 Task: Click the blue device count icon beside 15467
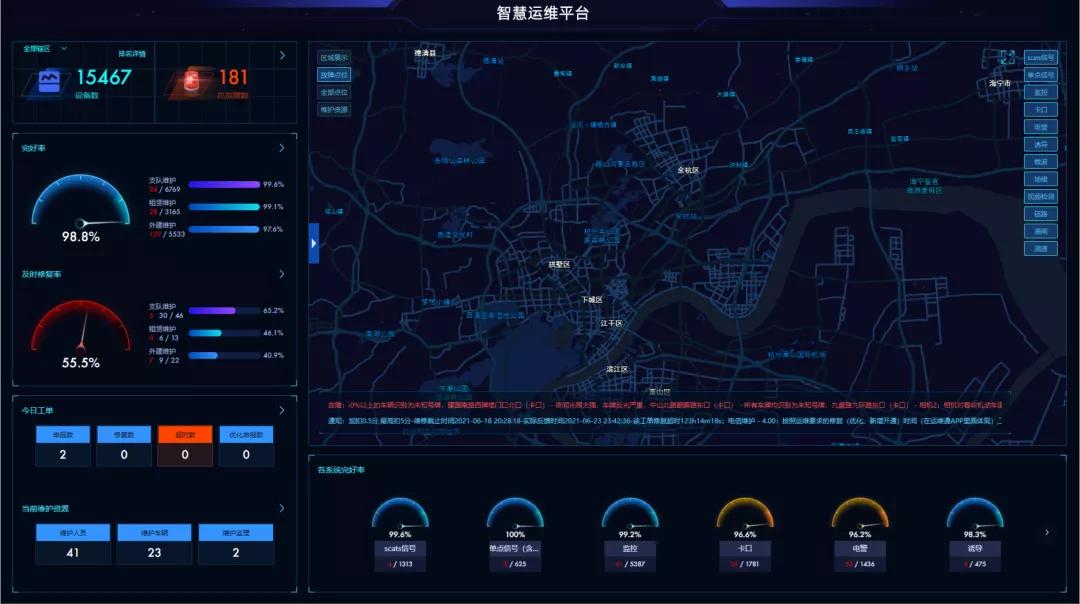49,81
